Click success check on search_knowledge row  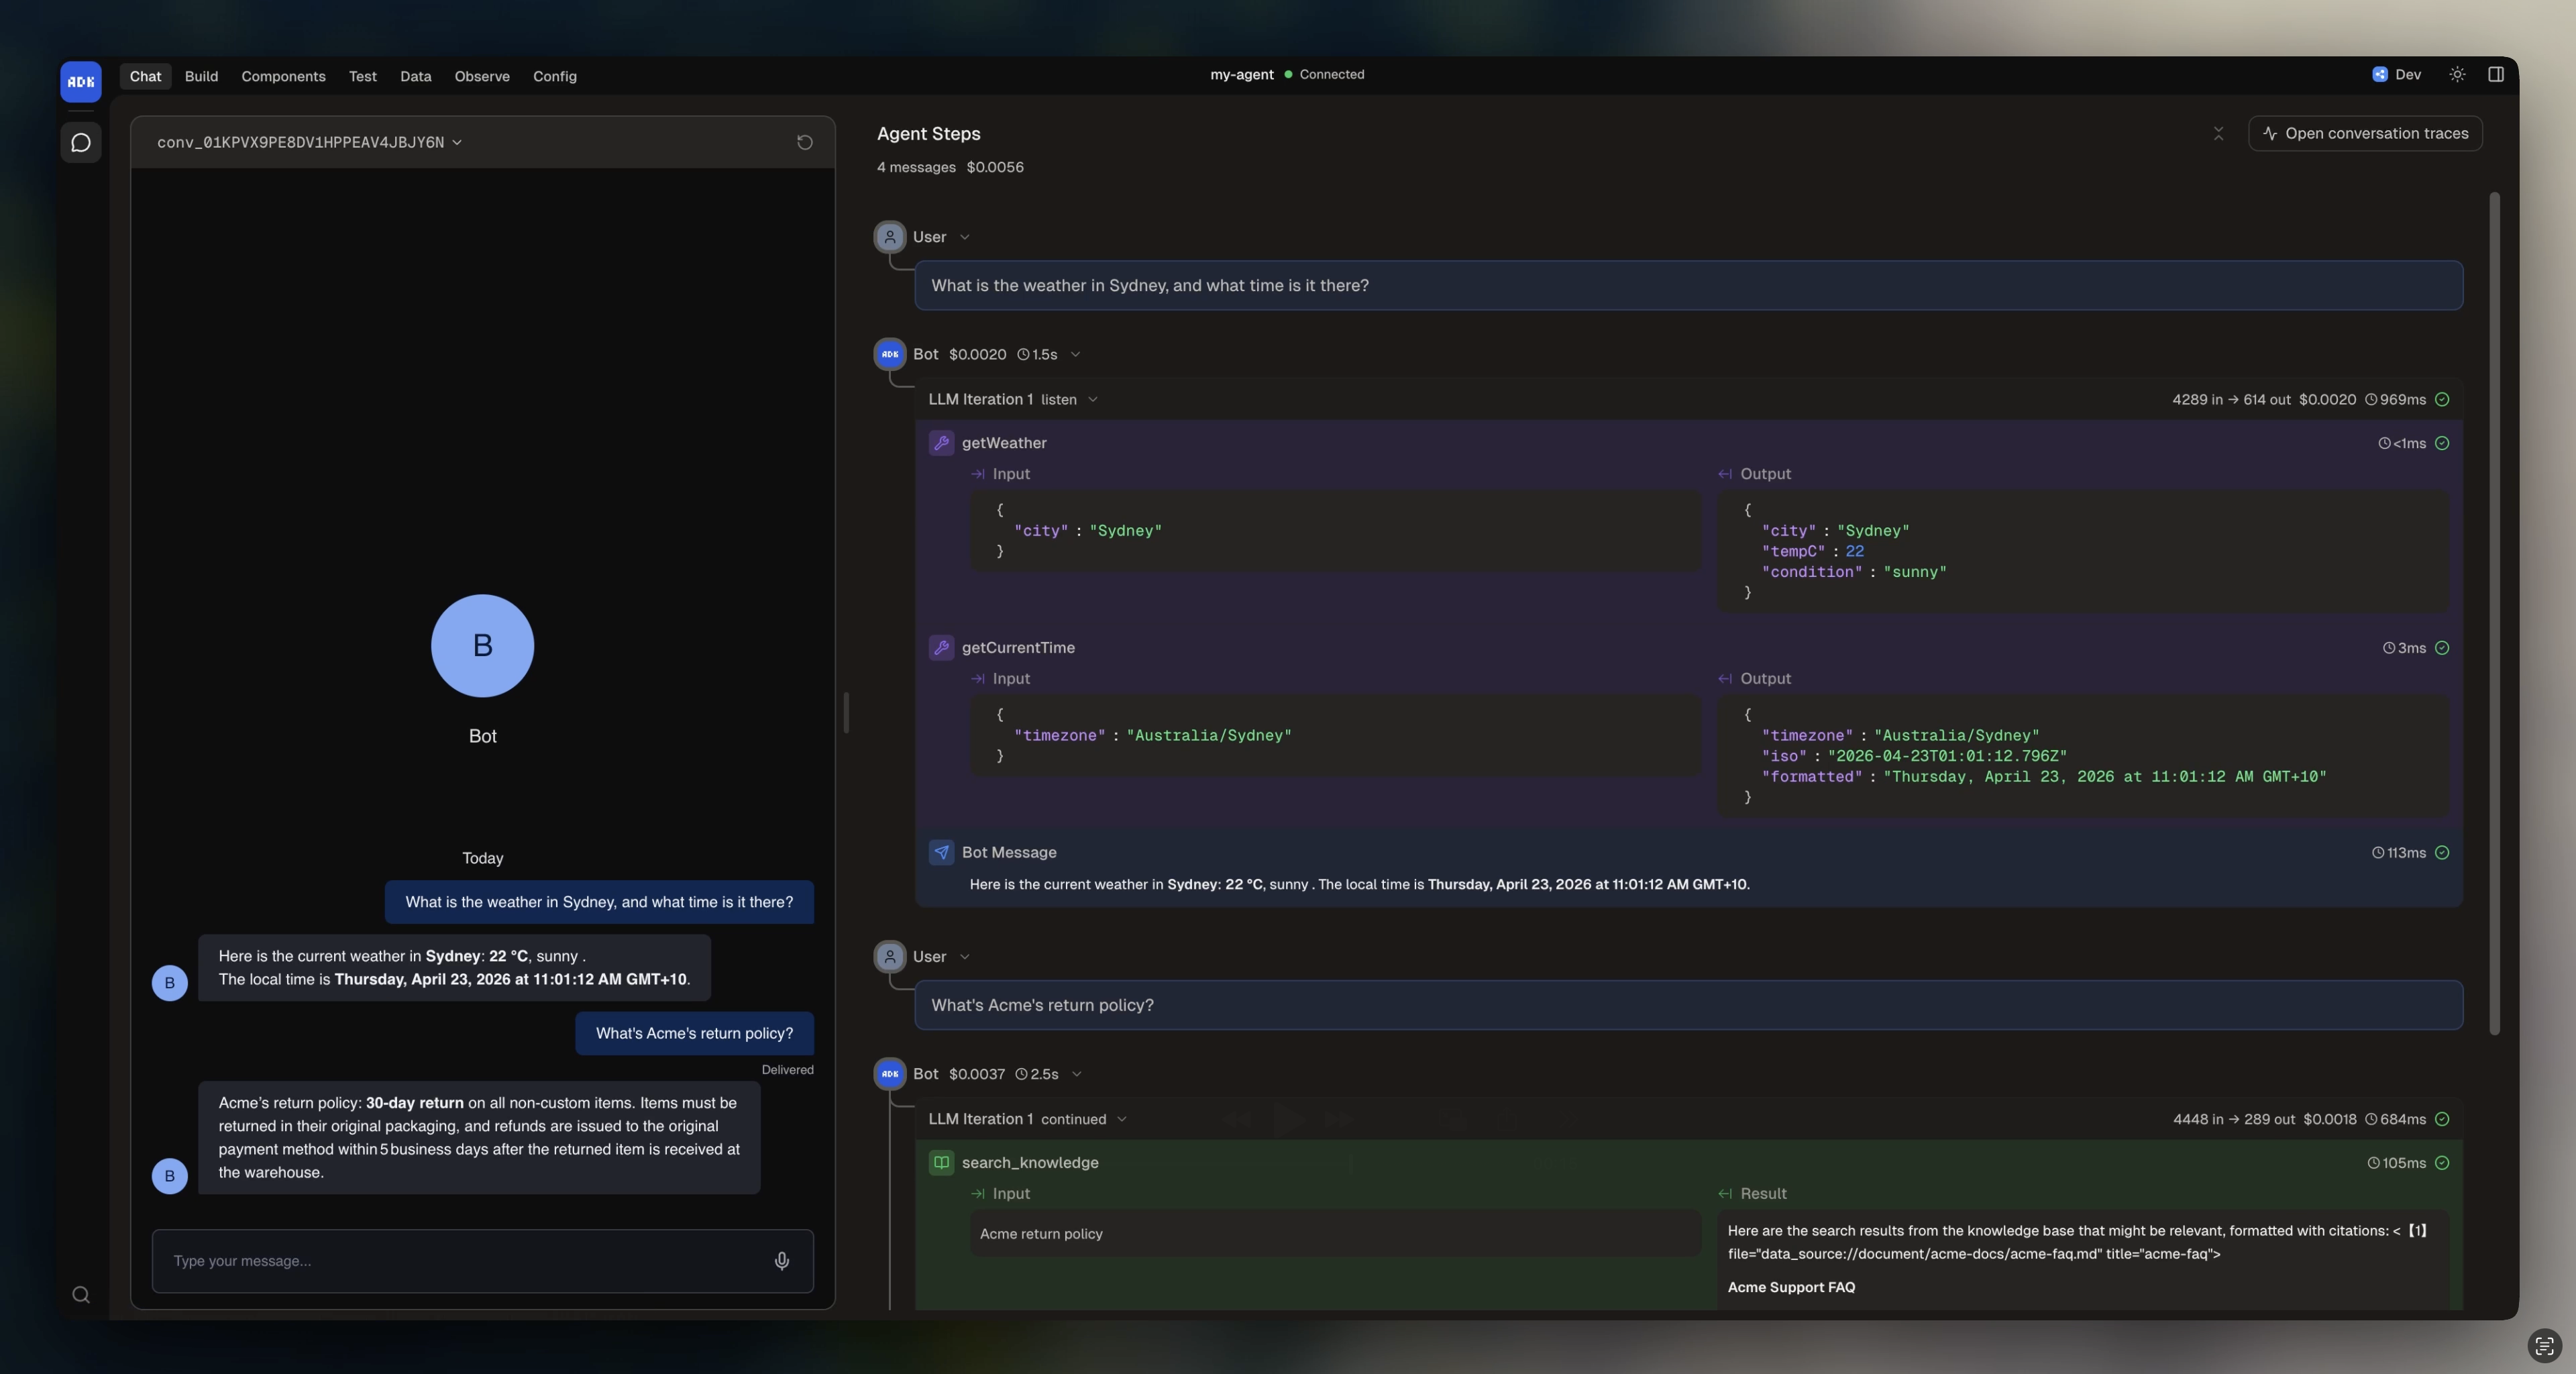coord(2442,1163)
